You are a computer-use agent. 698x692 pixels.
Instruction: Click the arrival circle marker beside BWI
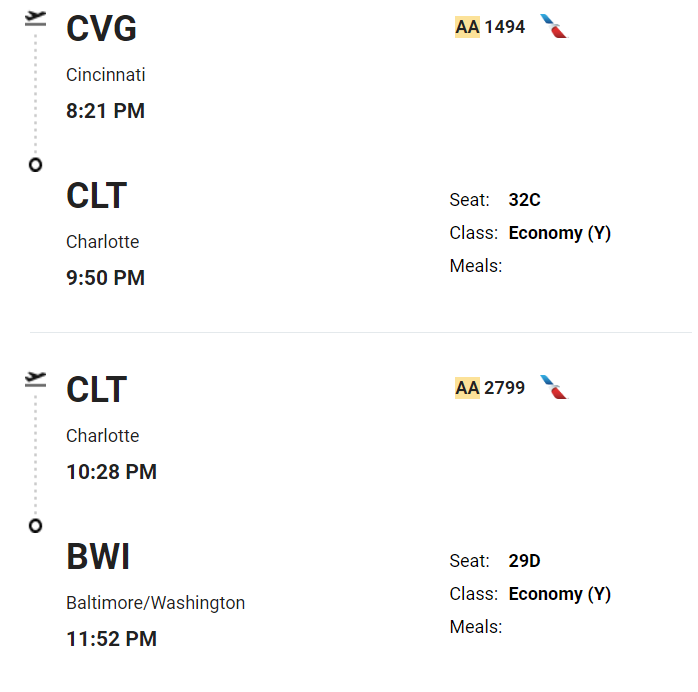pyautogui.click(x=36, y=526)
